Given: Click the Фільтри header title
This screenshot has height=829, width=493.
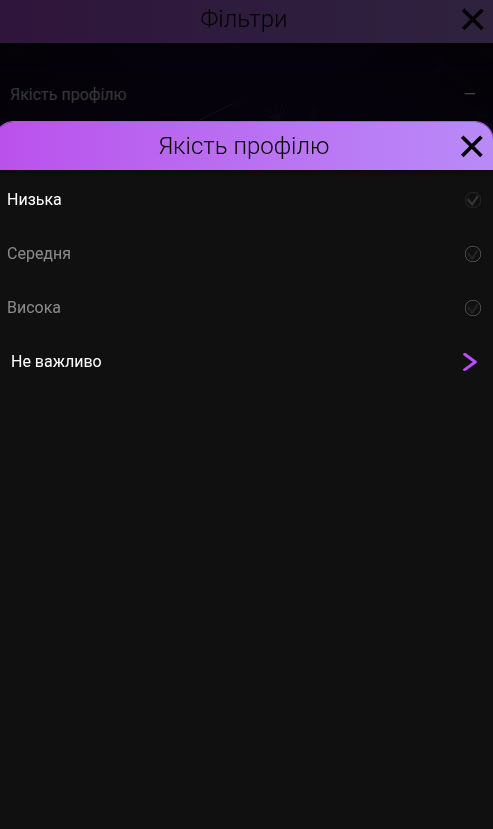Looking at the screenshot, I should click(243, 20).
